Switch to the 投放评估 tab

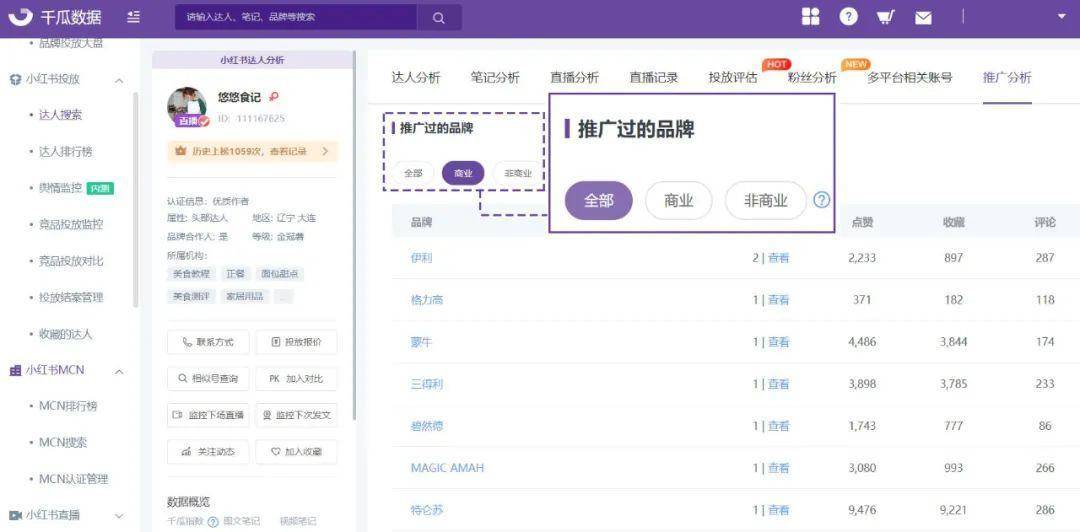click(733, 77)
